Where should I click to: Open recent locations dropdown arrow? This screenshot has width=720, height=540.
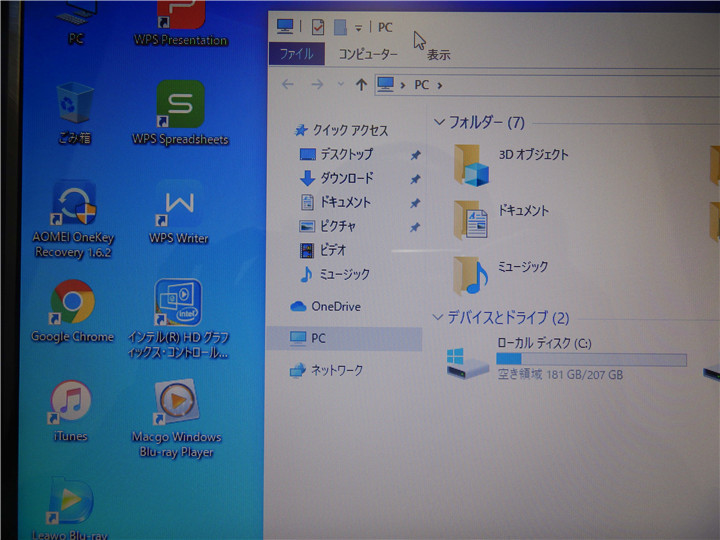click(340, 84)
